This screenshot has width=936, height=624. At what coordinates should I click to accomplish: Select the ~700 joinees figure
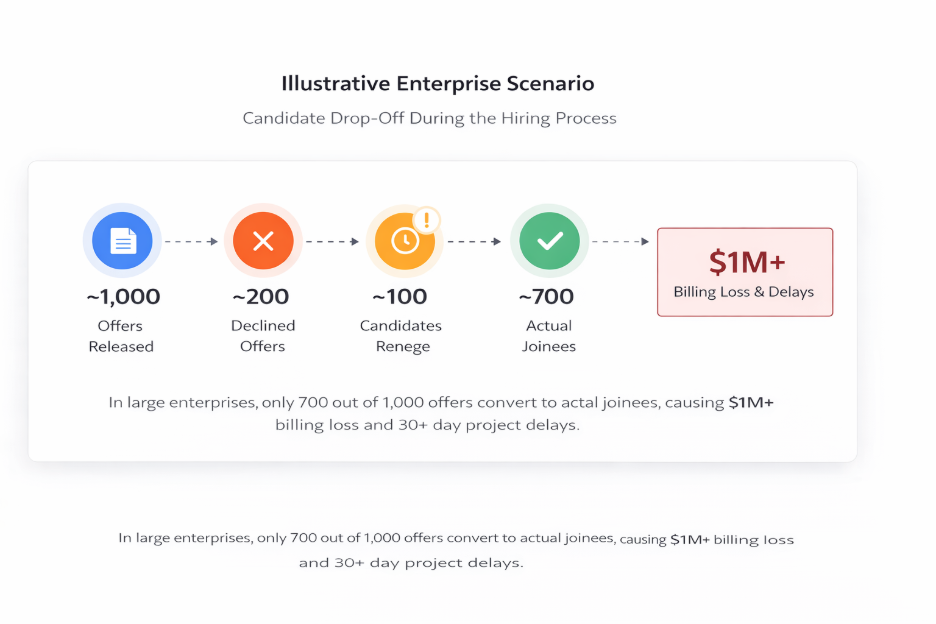(546, 297)
